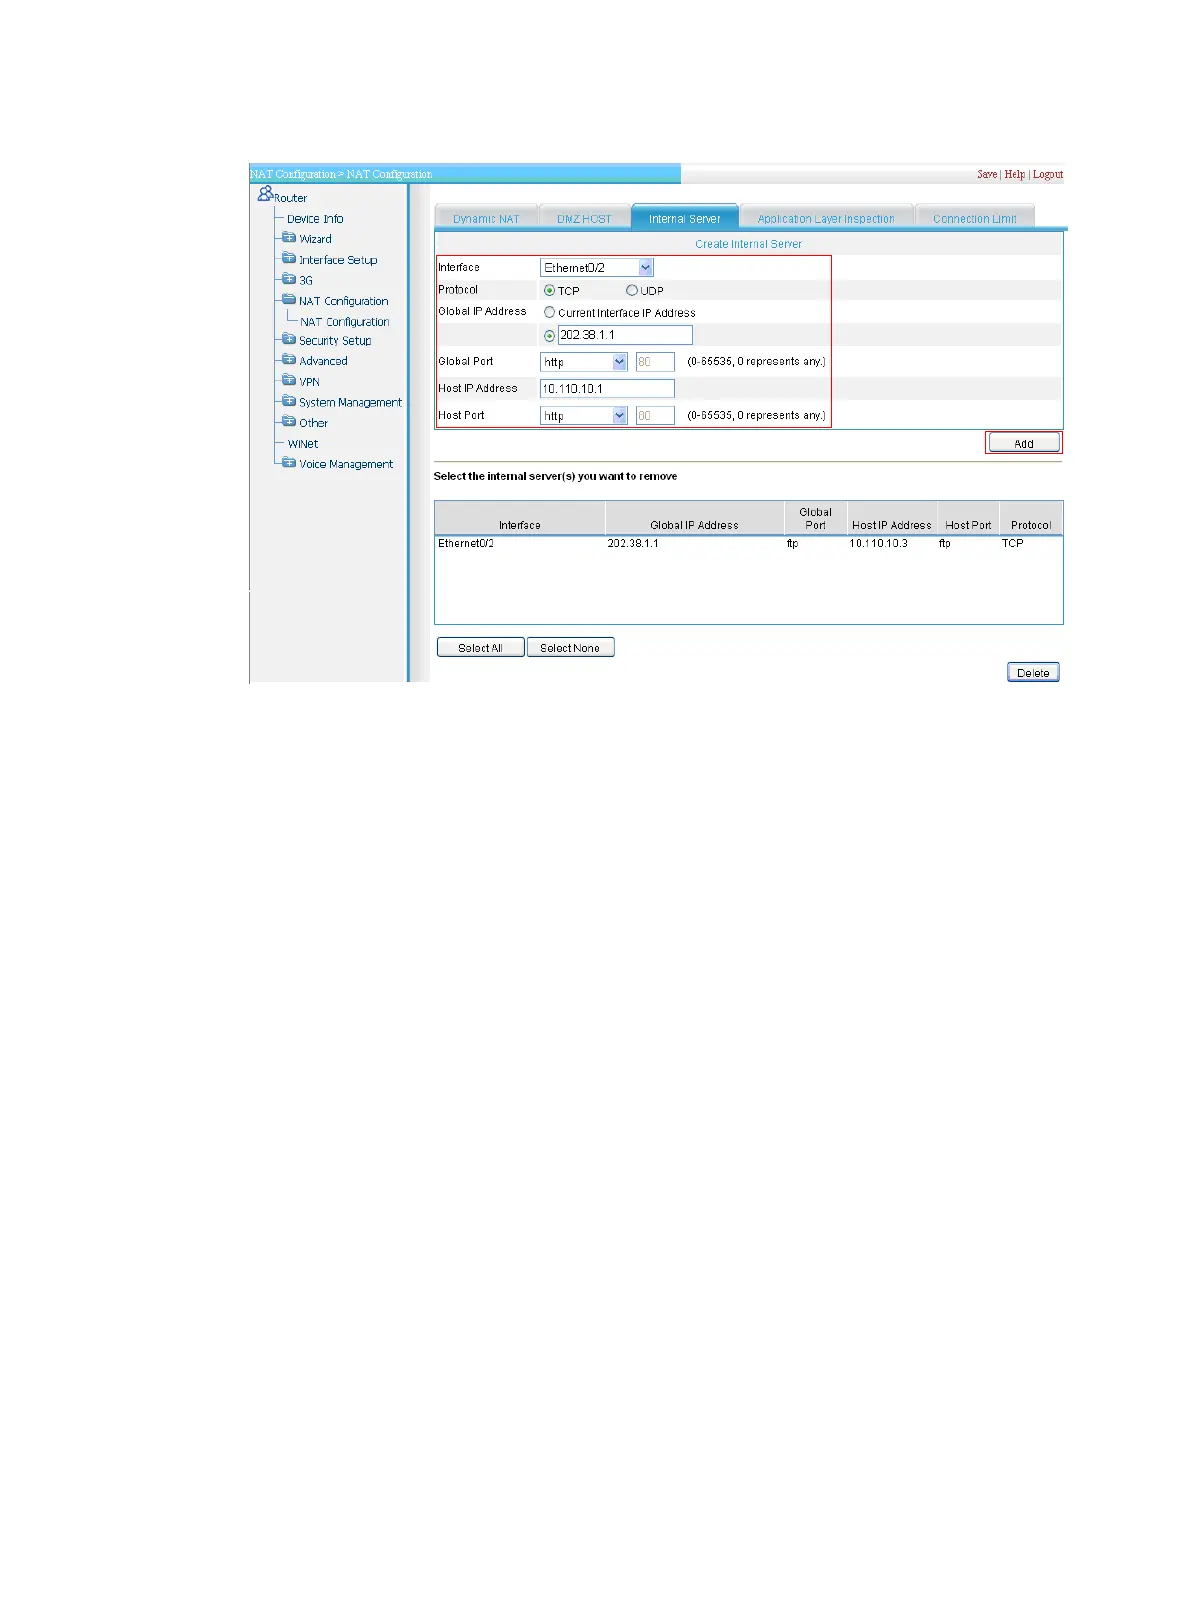
Task: Open the WiNet tree entry
Action: [303, 444]
